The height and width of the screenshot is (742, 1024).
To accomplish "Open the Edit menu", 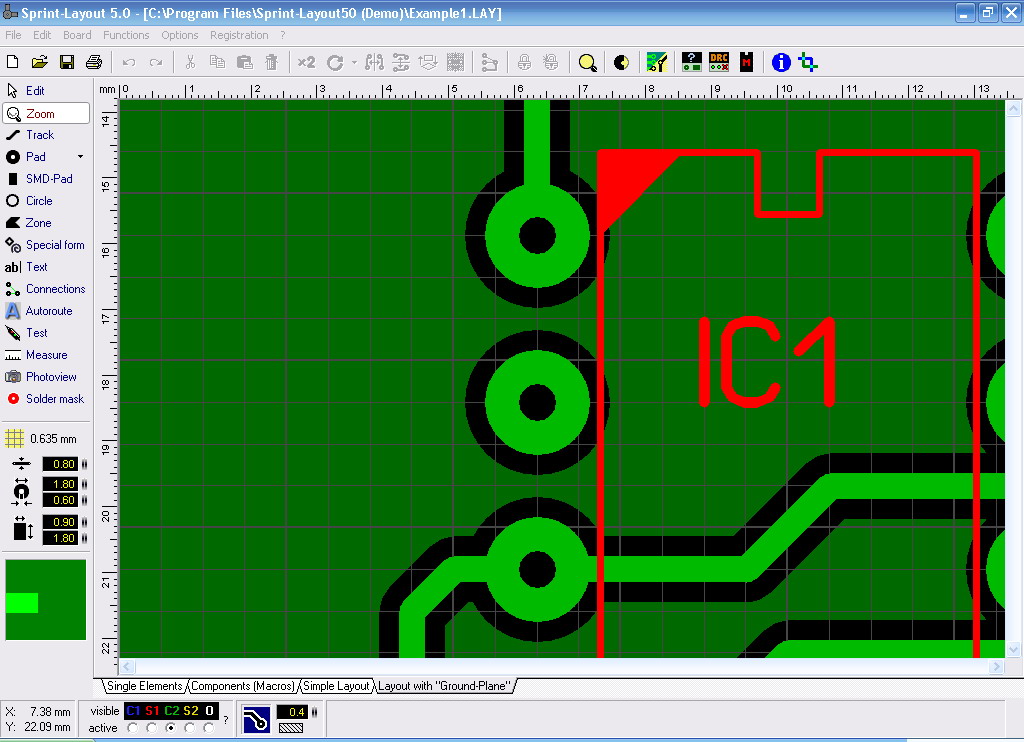I will (x=42, y=35).
